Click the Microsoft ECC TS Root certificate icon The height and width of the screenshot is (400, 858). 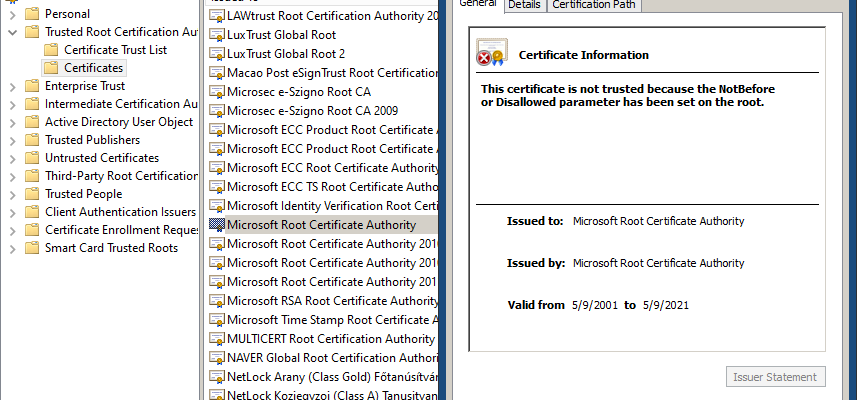coord(217,187)
